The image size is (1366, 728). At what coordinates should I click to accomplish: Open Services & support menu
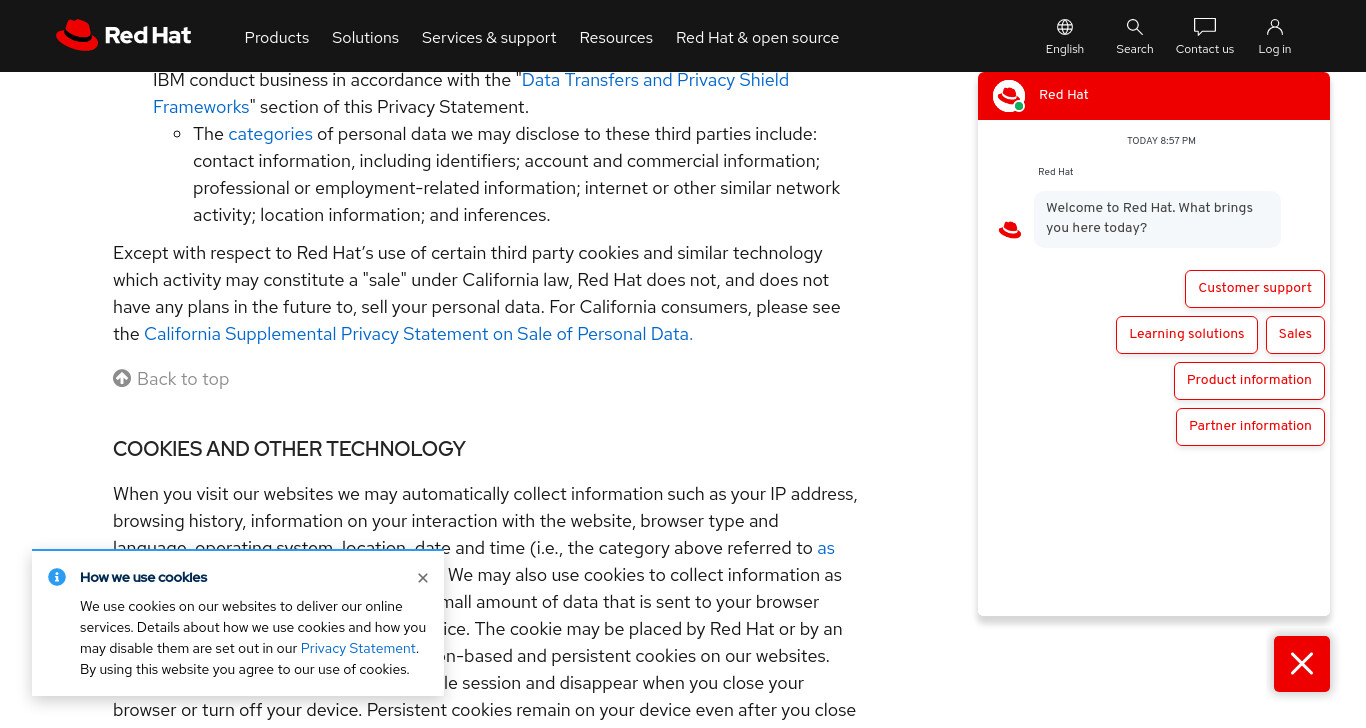(489, 37)
